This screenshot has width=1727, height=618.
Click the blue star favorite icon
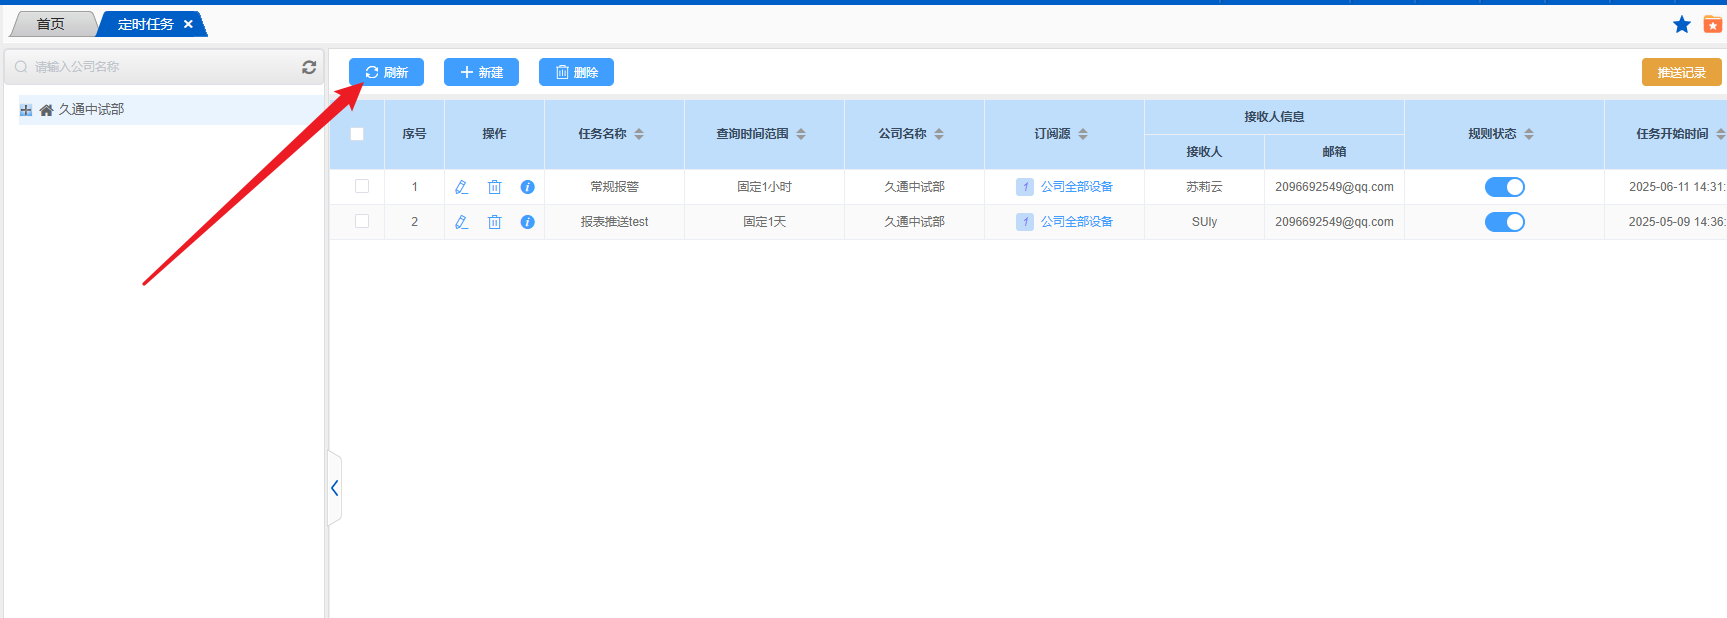click(x=1682, y=24)
